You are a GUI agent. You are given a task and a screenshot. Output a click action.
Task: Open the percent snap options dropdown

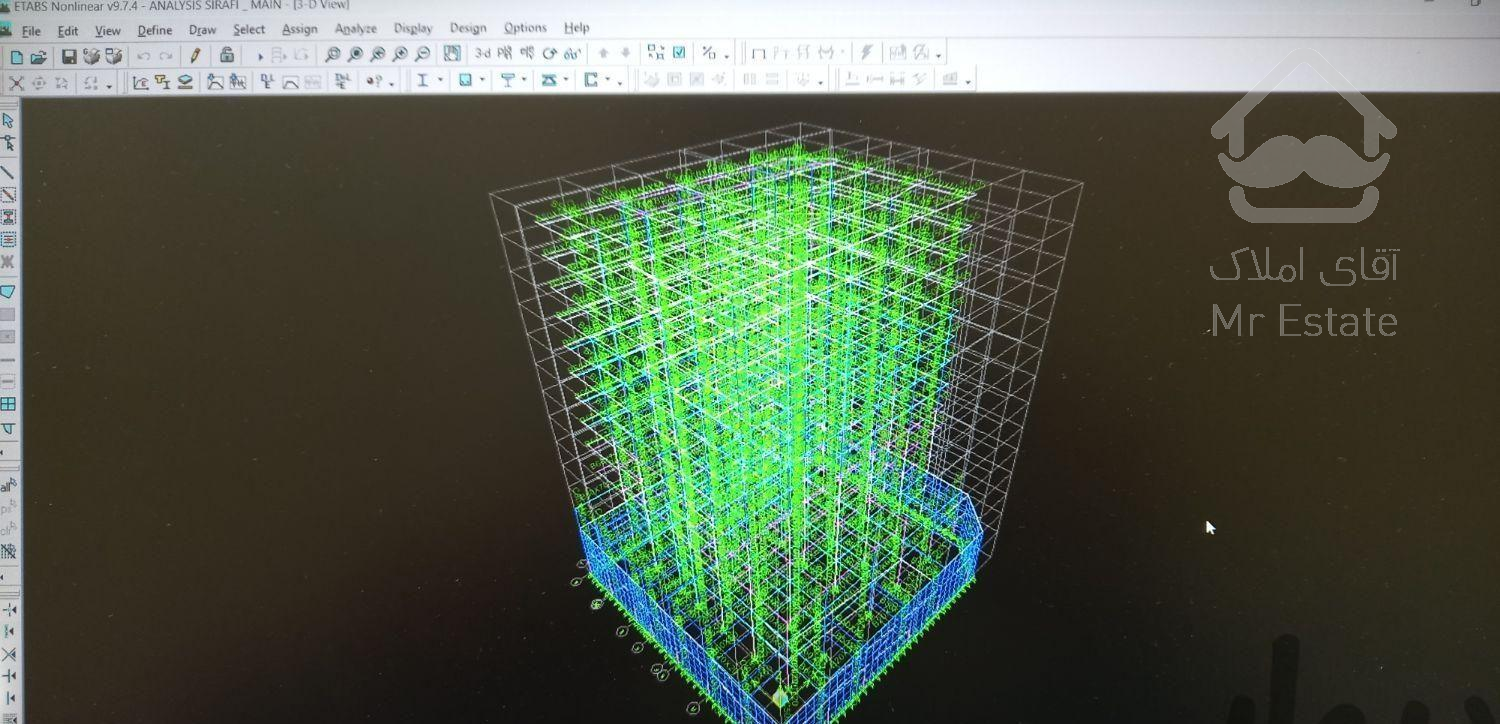727,55
